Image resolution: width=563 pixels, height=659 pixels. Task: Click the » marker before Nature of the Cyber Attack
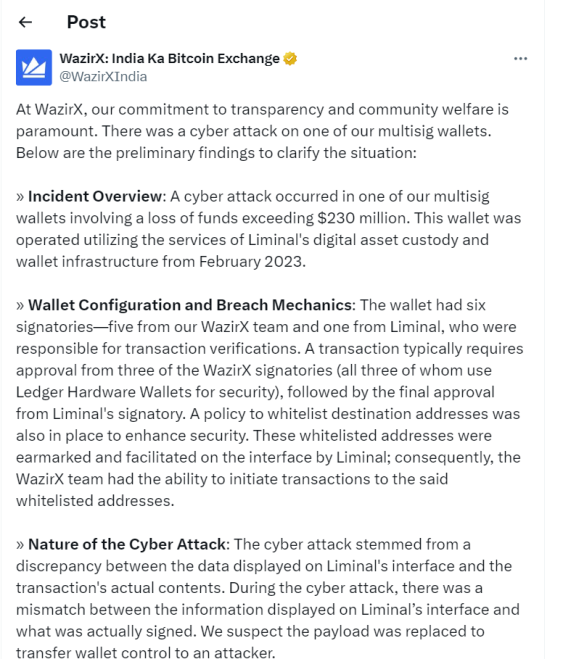(x=20, y=545)
